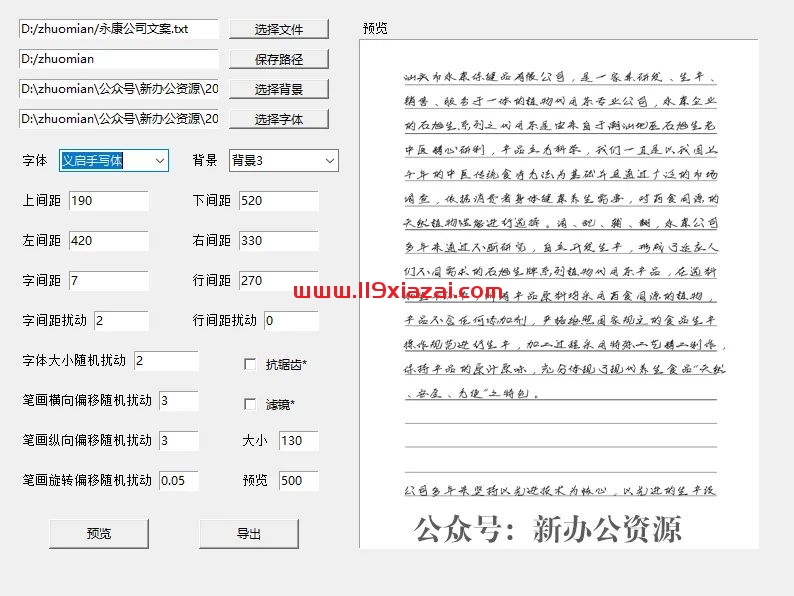Edit the 左间距 value 420

coord(109,241)
